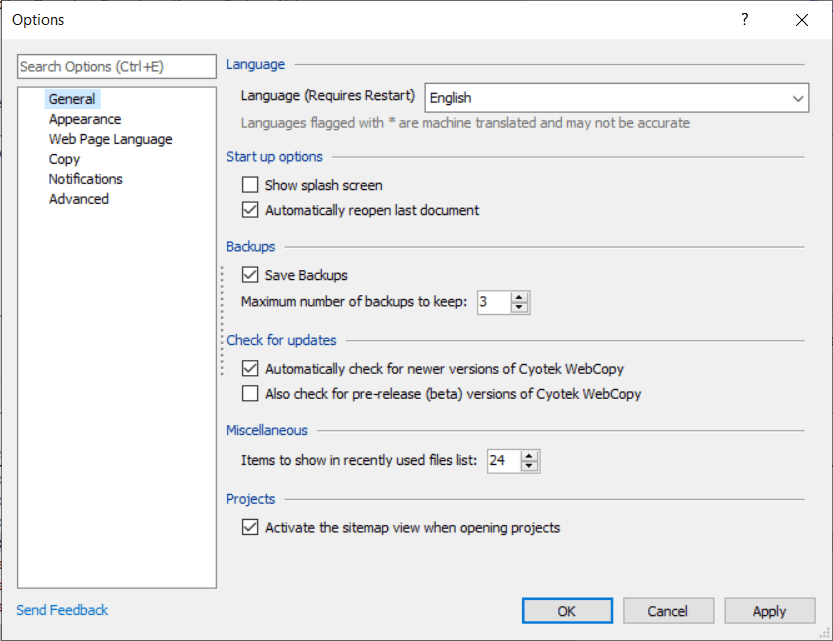
Task: Select the Appearance options page
Action: [85, 119]
